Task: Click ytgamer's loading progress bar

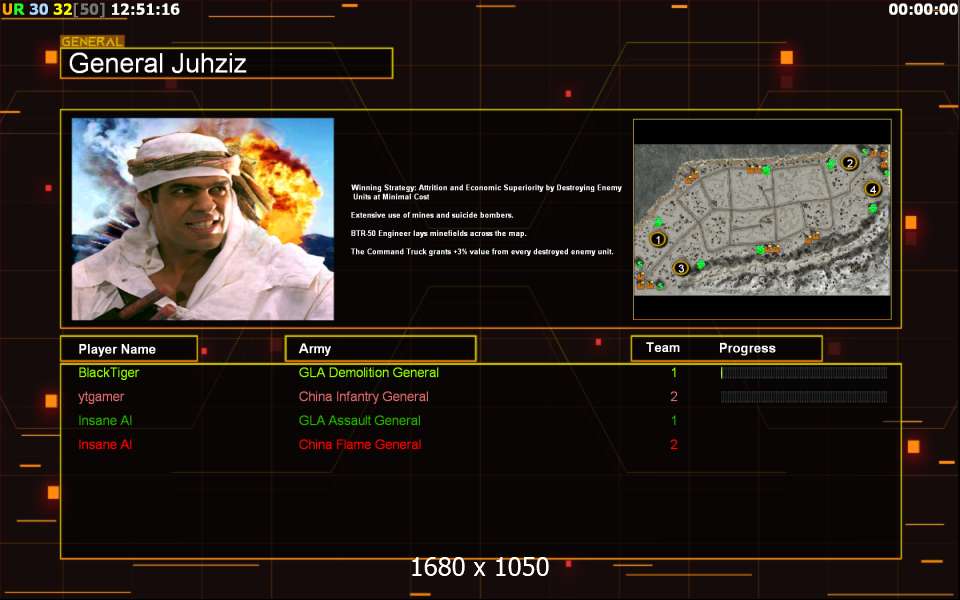Action: (804, 397)
